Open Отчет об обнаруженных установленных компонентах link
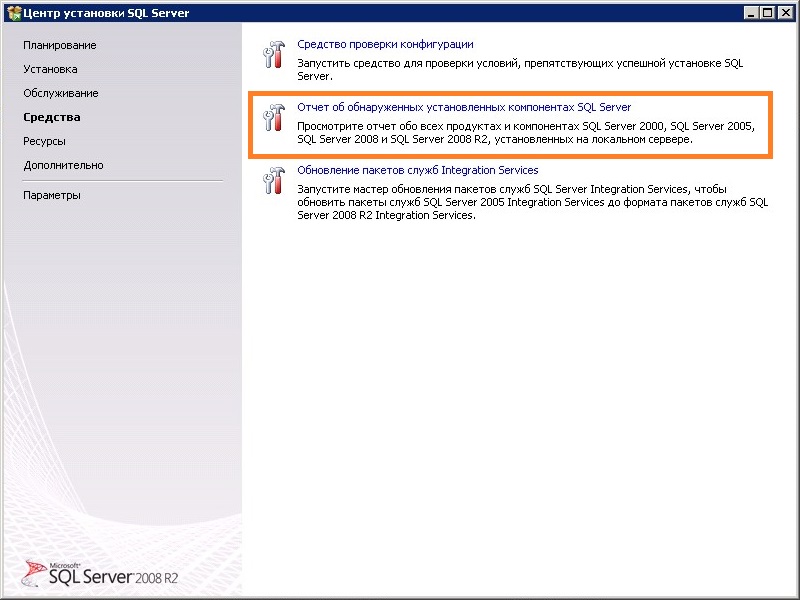Viewport: 800px width, 600px height. tap(464, 107)
